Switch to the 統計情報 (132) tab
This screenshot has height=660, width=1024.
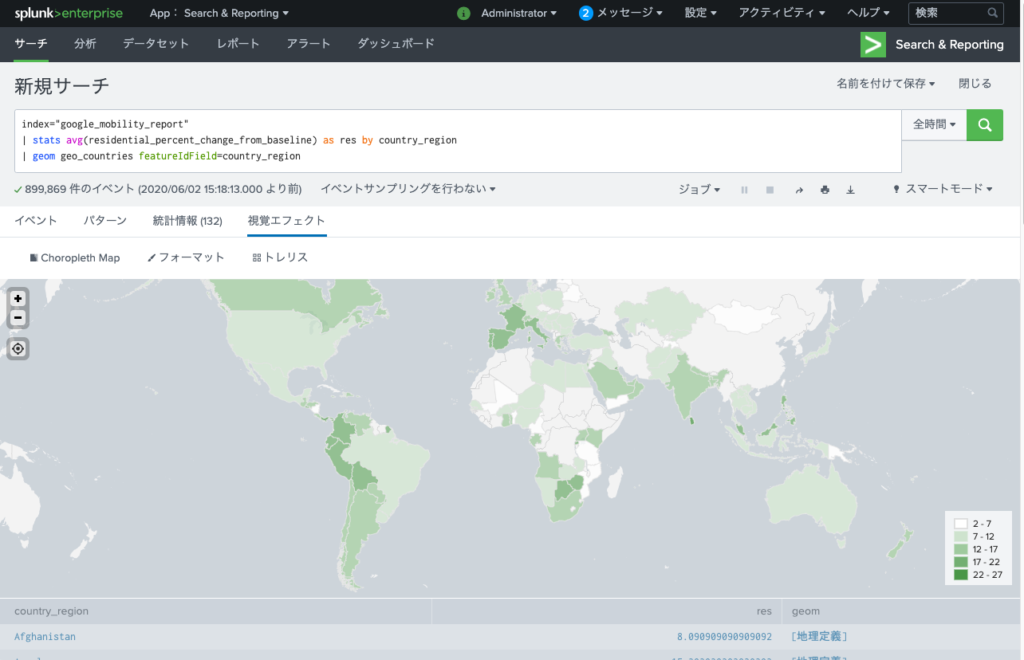click(187, 220)
